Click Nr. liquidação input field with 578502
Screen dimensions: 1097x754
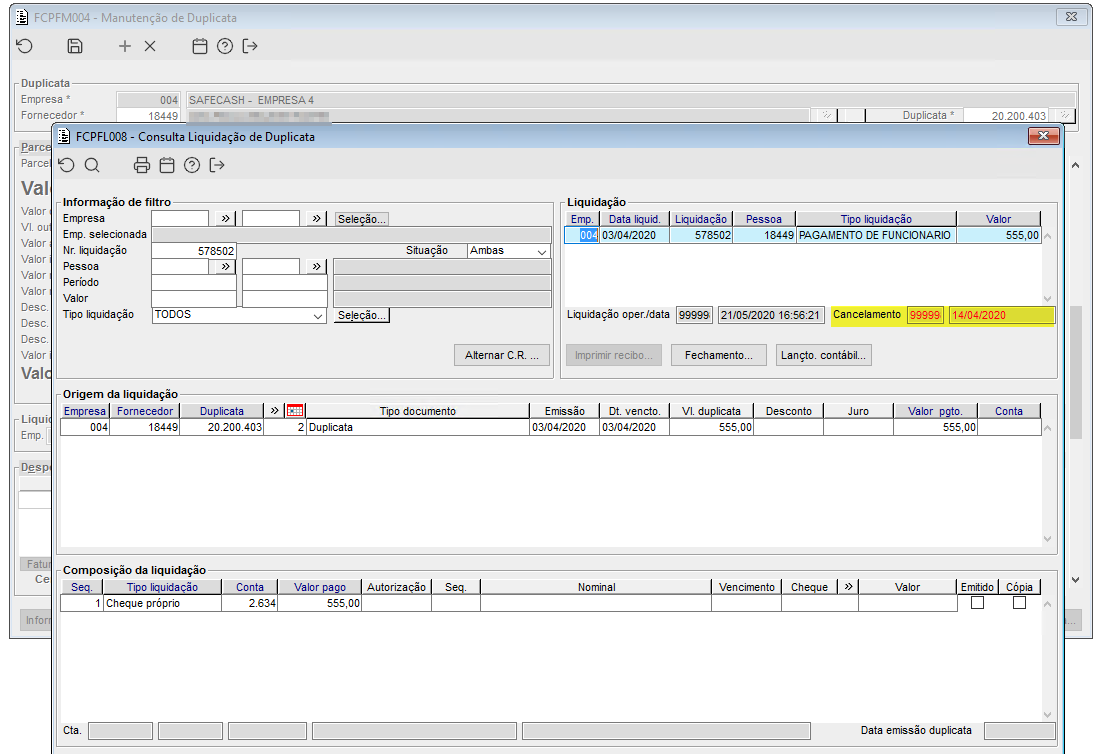pyautogui.click(x=194, y=250)
